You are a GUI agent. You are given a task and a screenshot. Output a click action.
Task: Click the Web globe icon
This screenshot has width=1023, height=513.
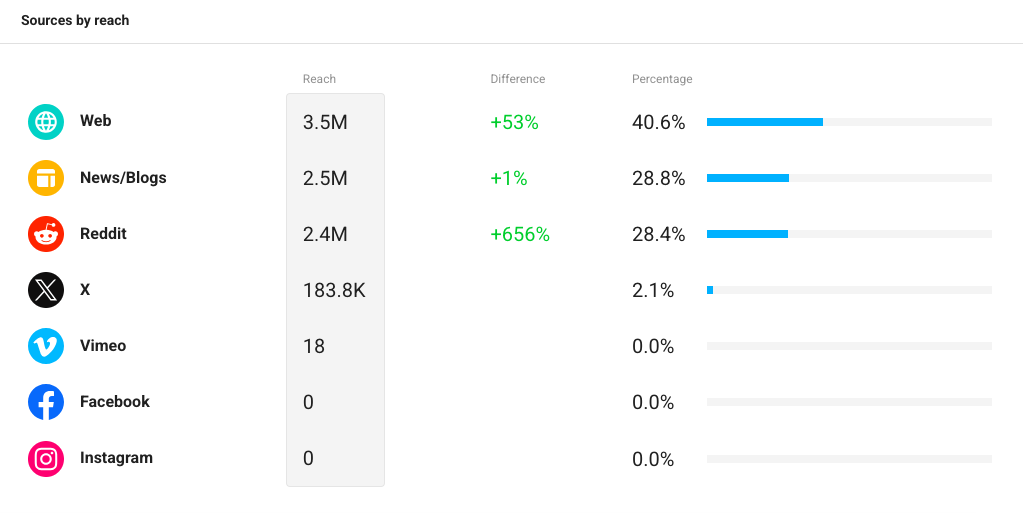pyautogui.click(x=46, y=122)
